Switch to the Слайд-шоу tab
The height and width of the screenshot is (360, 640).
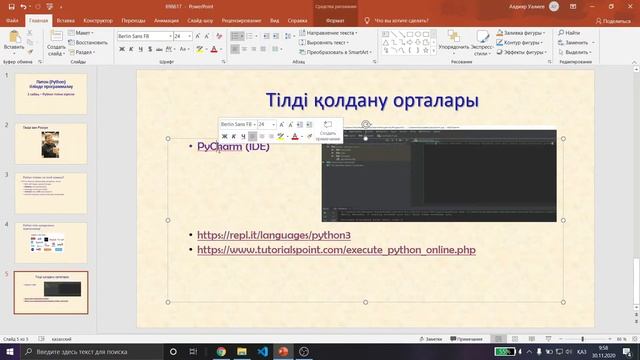coord(200,20)
